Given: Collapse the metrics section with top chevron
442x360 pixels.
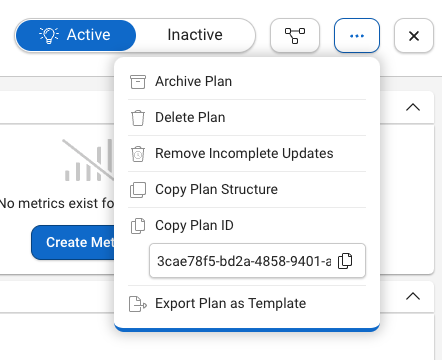Looking at the screenshot, I should coord(413,107).
